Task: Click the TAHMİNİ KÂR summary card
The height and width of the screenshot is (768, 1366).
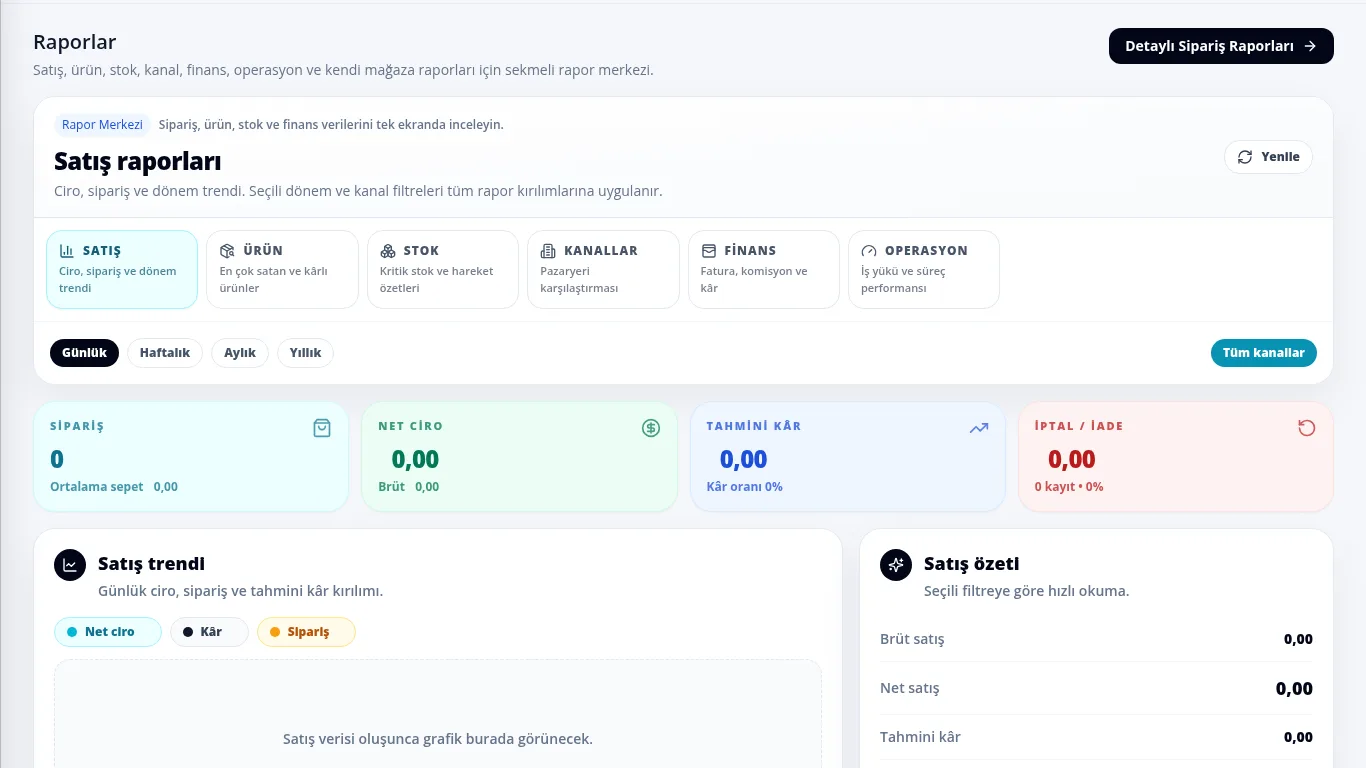Action: (x=848, y=457)
